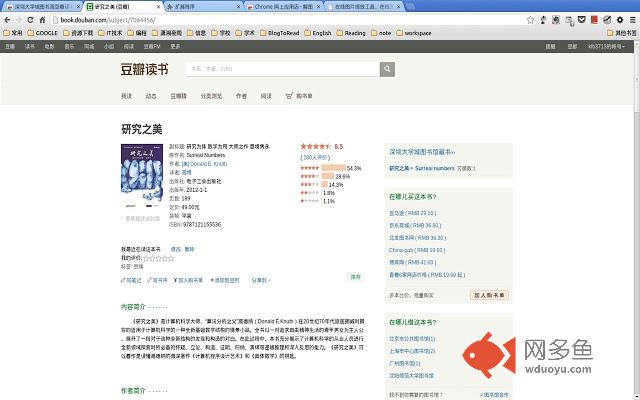Open the account dropdown in the top bar

click(x=606, y=47)
